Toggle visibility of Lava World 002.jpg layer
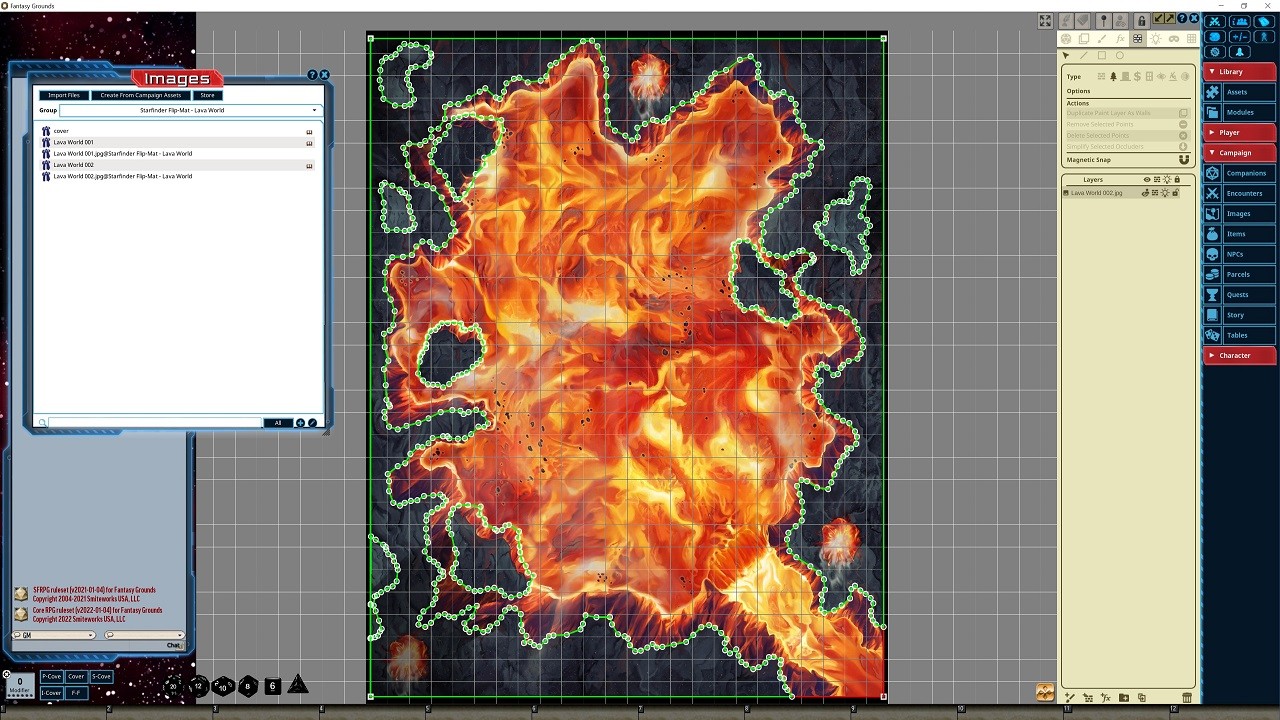Viewport: 1280px width, 720px height. [1145, 193]
